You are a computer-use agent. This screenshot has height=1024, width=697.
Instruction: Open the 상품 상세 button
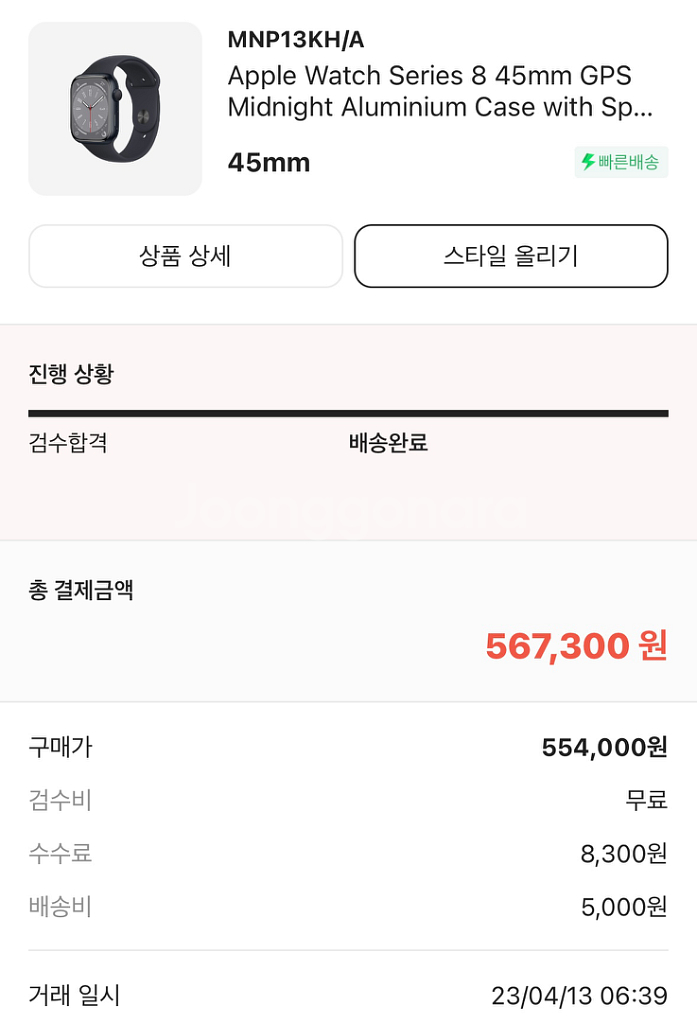(185, 256)
